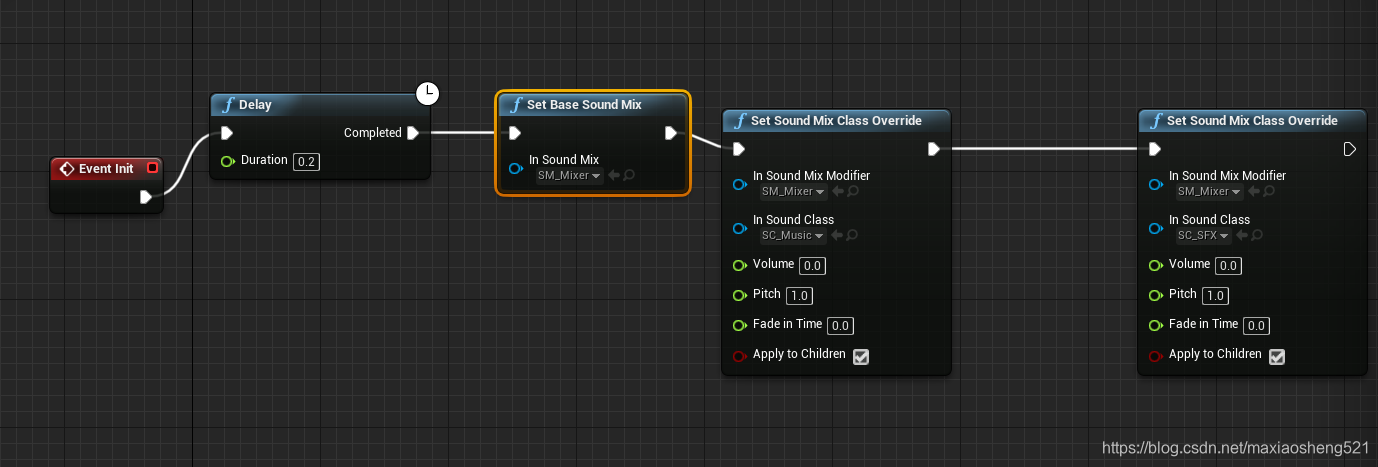Click the magnifier icon beside SC_SFX
The height and width of the screenshot is (467, 1378).
1256,236
